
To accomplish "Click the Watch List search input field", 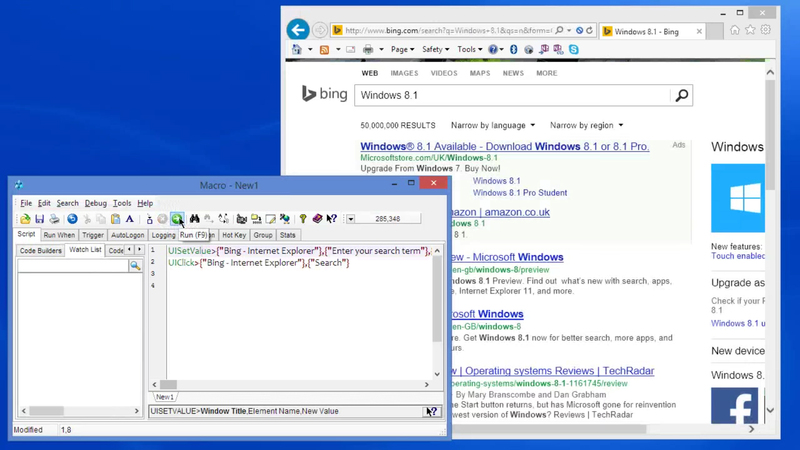I will tap(73, 266).
